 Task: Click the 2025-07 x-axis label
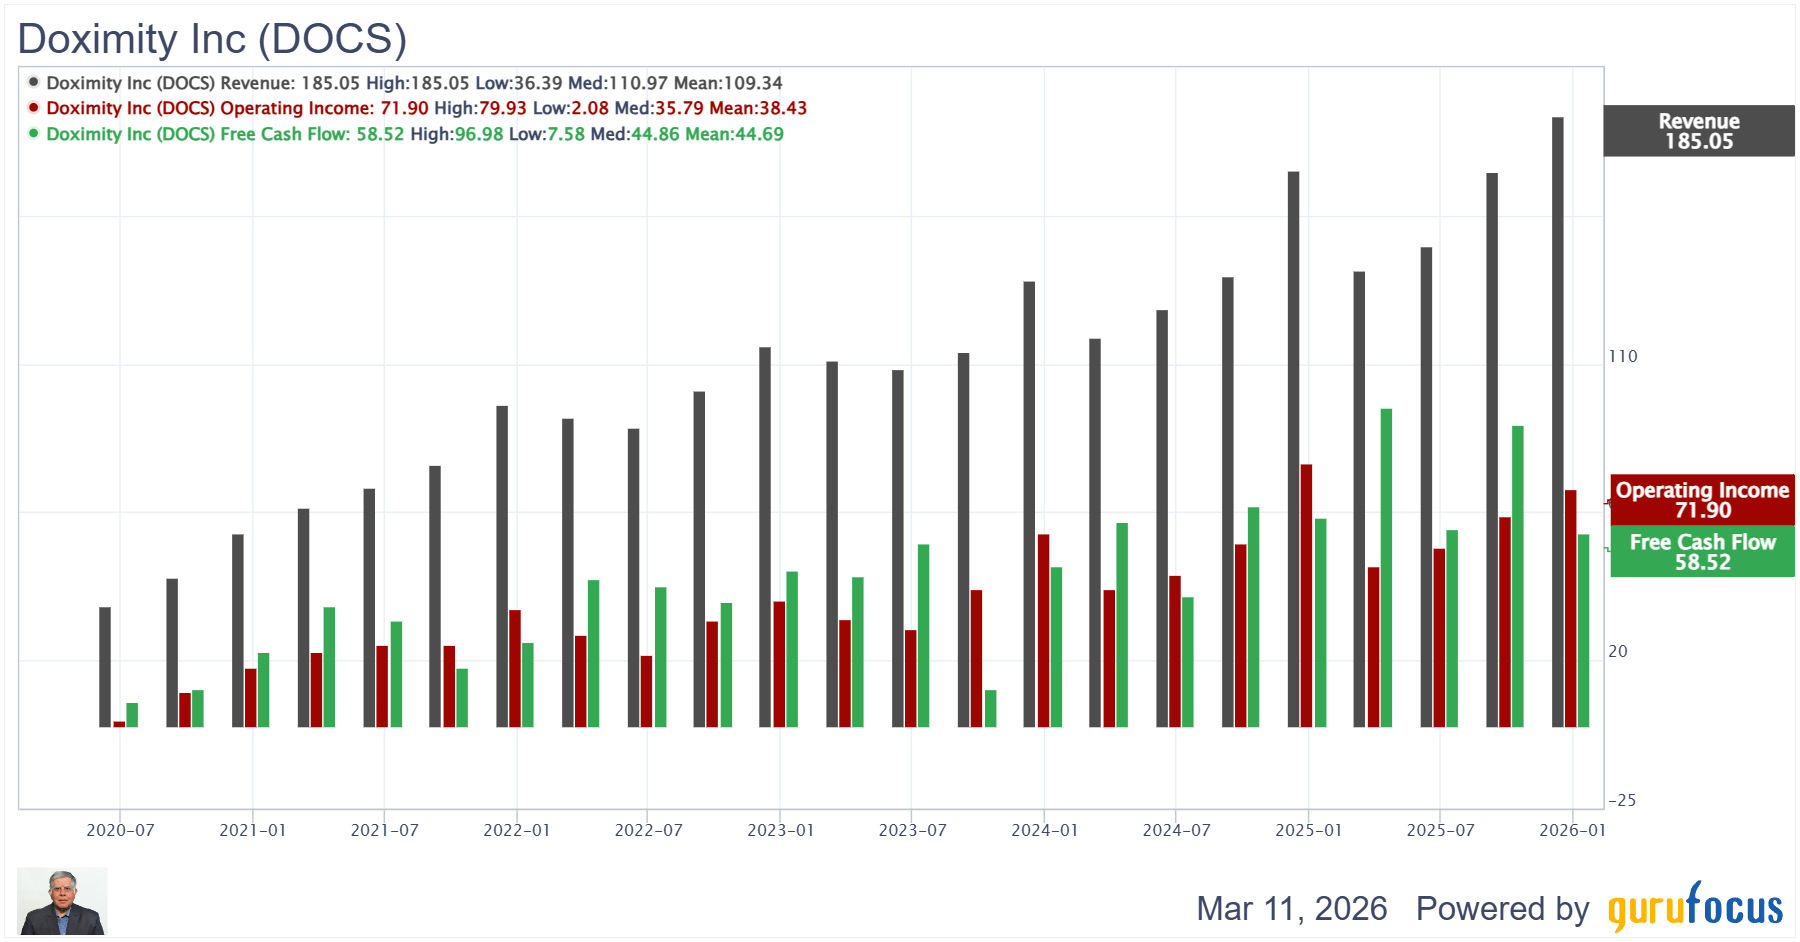(x=1441, y=830)
